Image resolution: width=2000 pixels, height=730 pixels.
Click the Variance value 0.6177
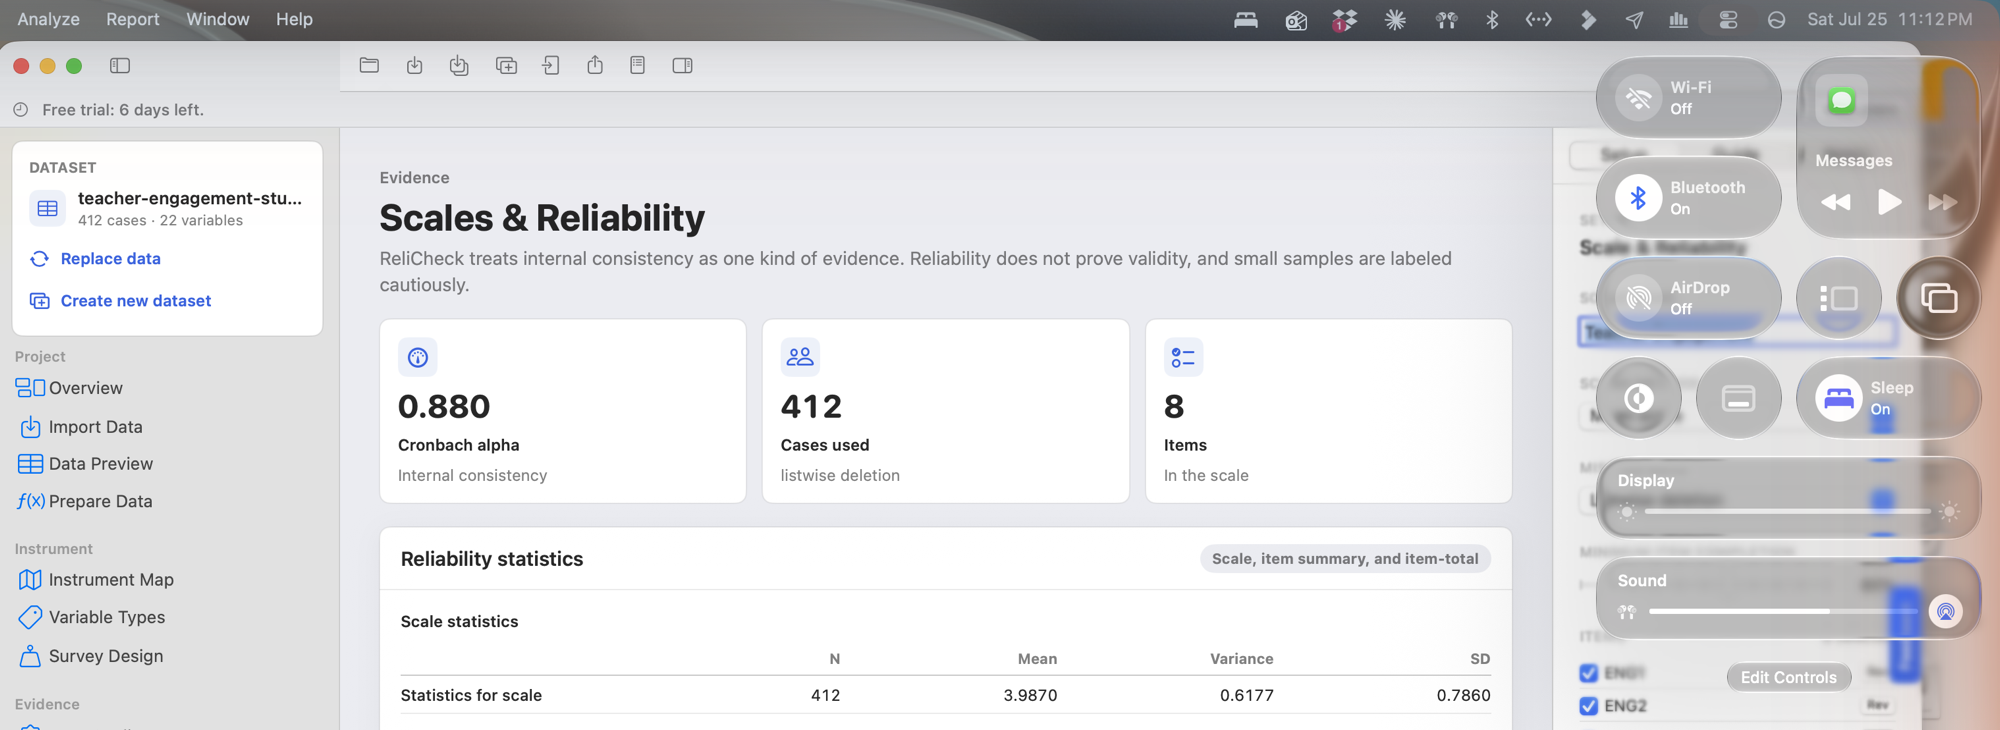[x=1246, y=695]
